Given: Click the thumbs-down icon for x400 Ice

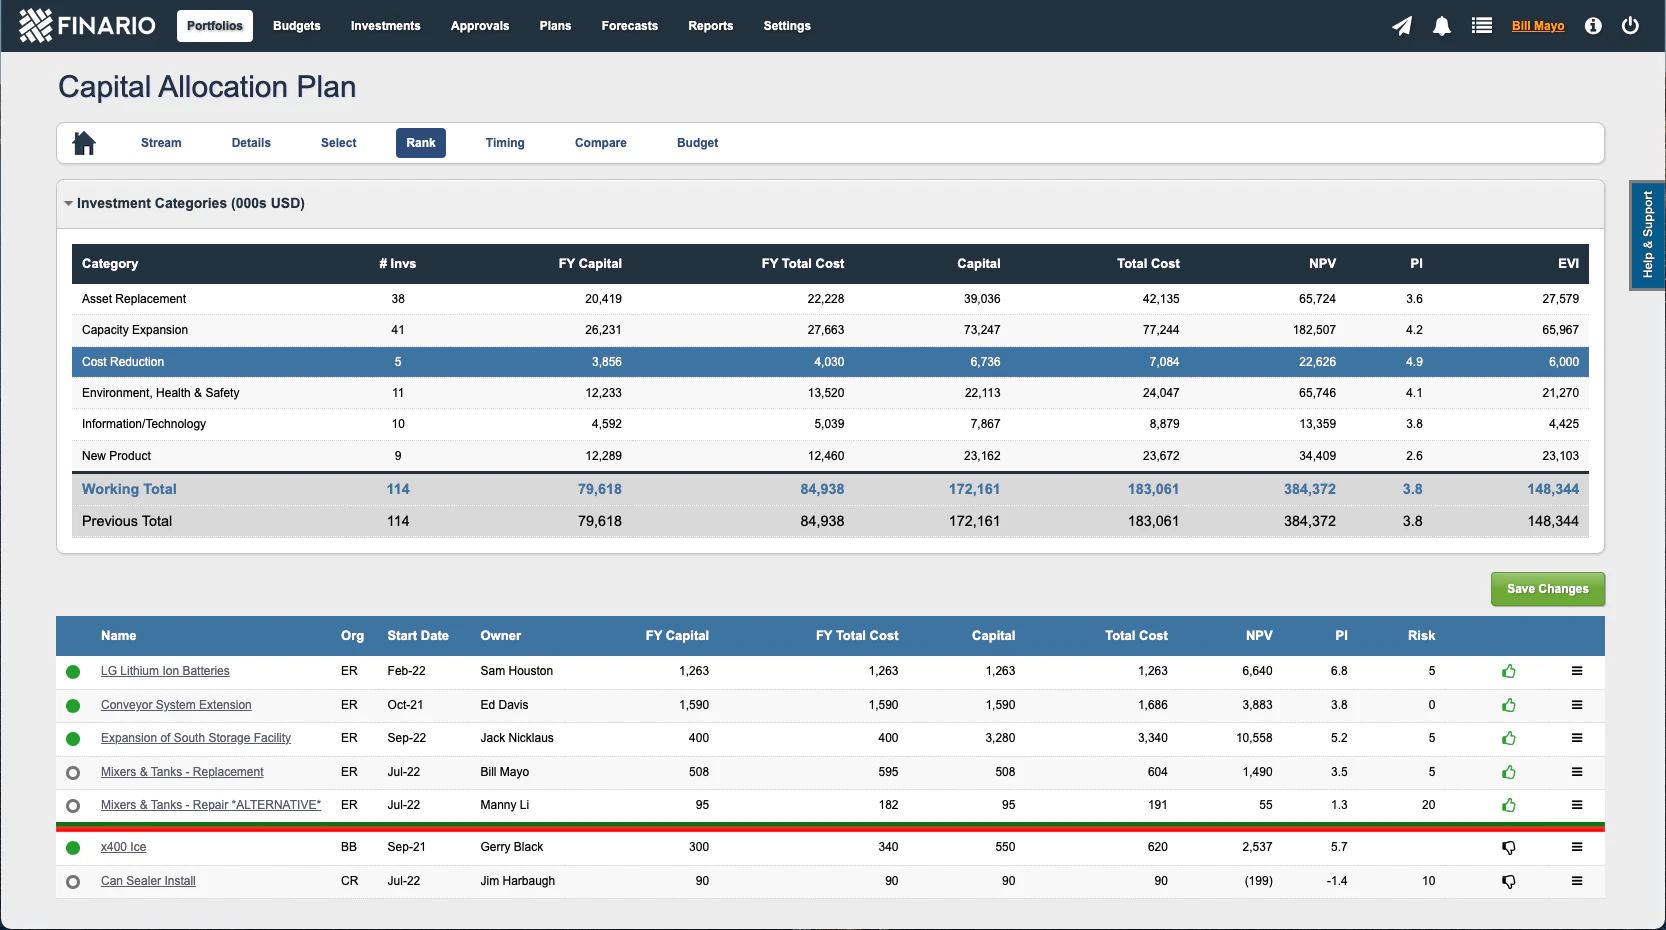Looking at the screenshot, I should point(1509,847).
